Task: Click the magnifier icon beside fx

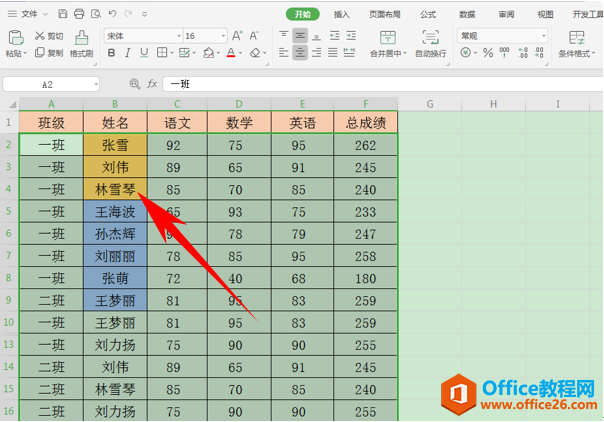Action: click(134, 84)
